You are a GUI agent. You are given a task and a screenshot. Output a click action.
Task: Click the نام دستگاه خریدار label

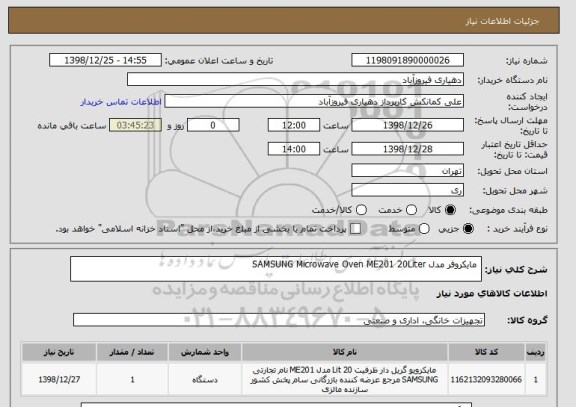pos(512,80)
